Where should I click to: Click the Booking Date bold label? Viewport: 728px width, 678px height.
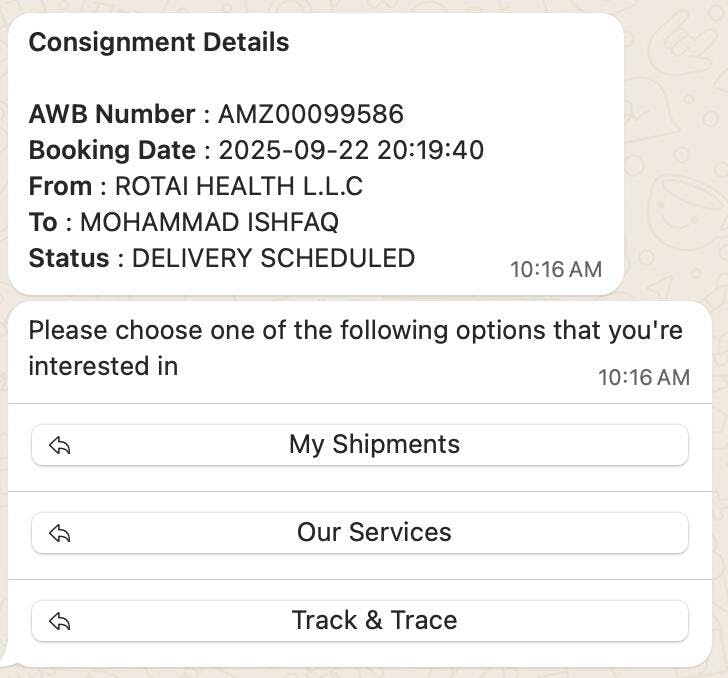coord(112,150)
